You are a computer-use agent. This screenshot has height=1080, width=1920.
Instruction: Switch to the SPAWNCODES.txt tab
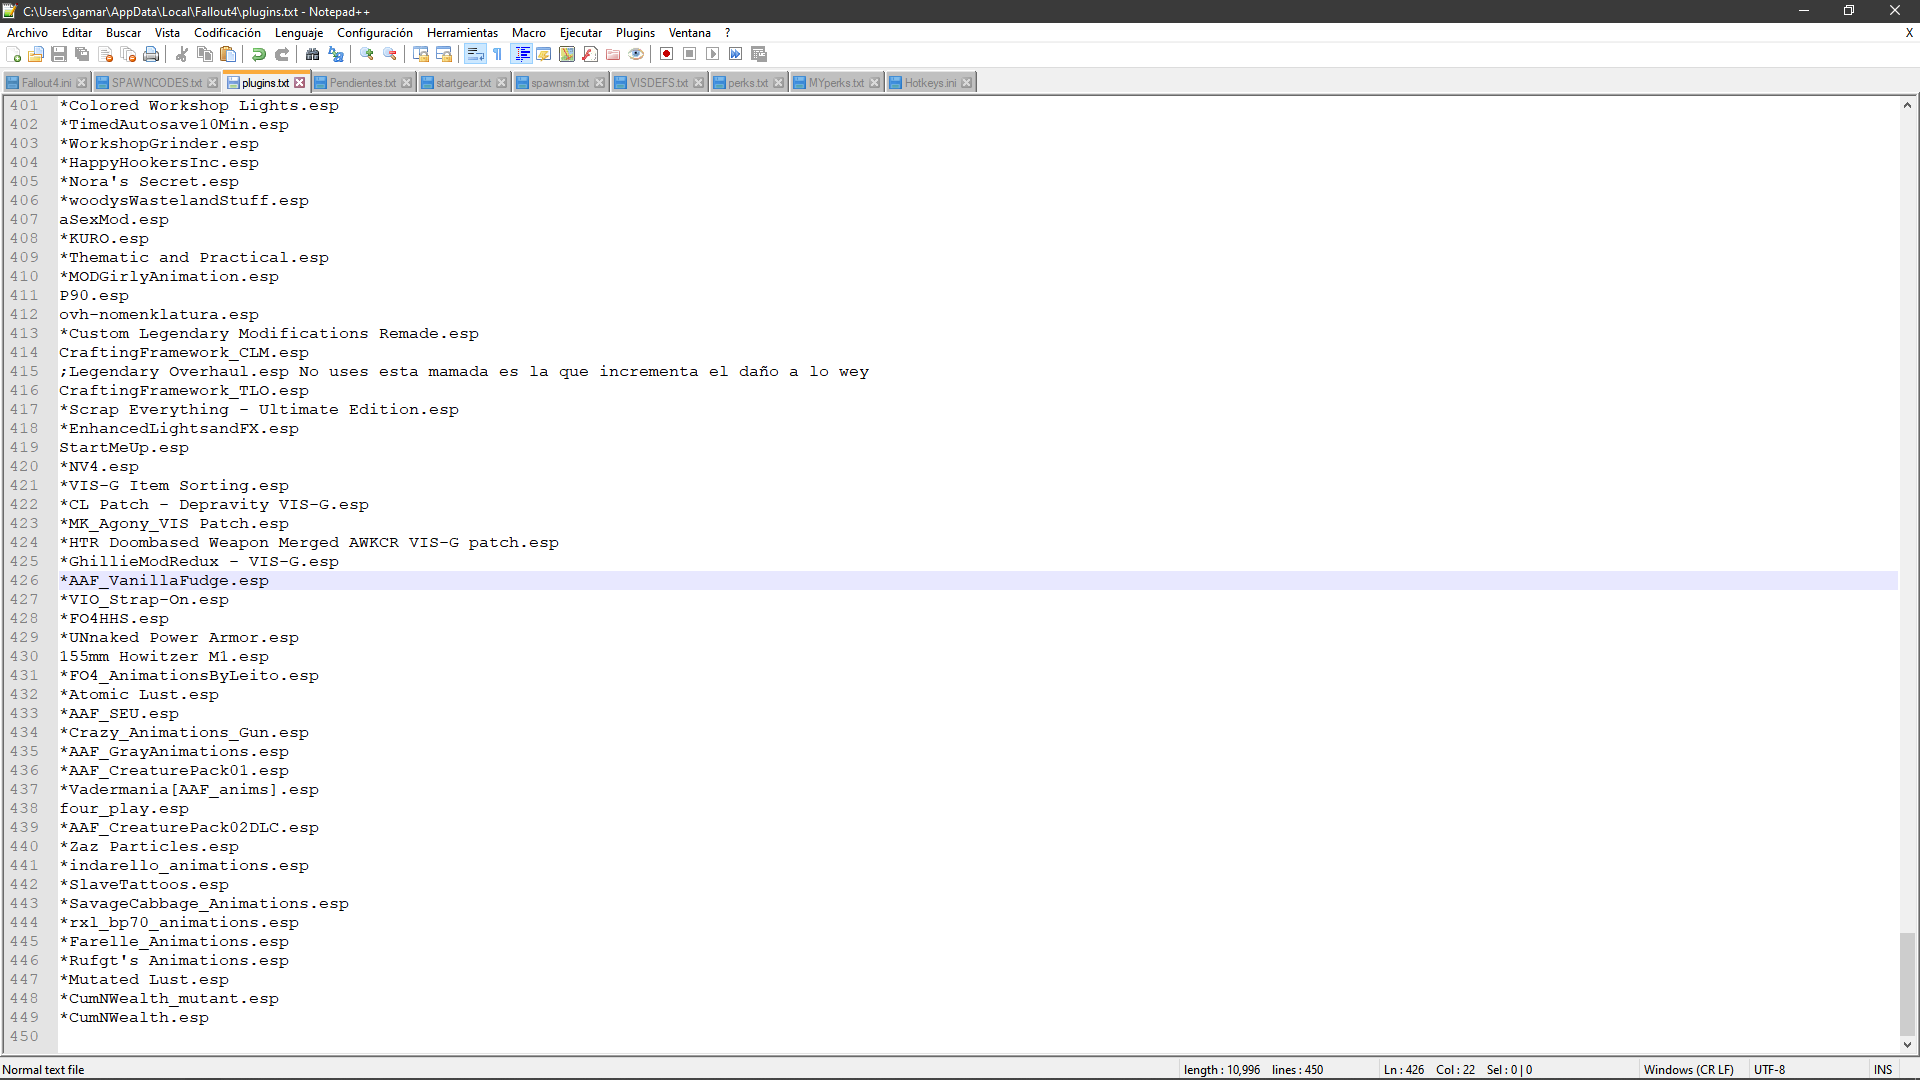click(x=156, y=83)
